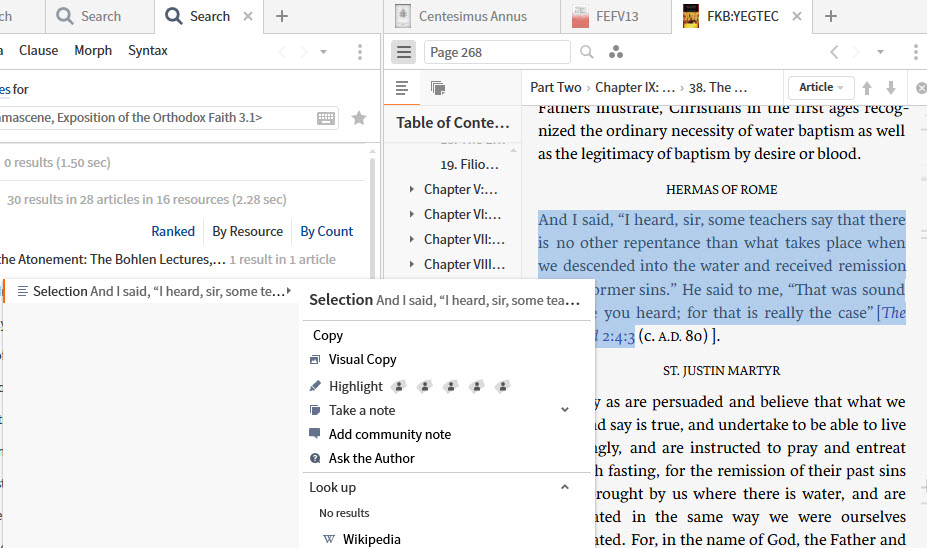Click the Ask the Author question icon

pos(315,458)
